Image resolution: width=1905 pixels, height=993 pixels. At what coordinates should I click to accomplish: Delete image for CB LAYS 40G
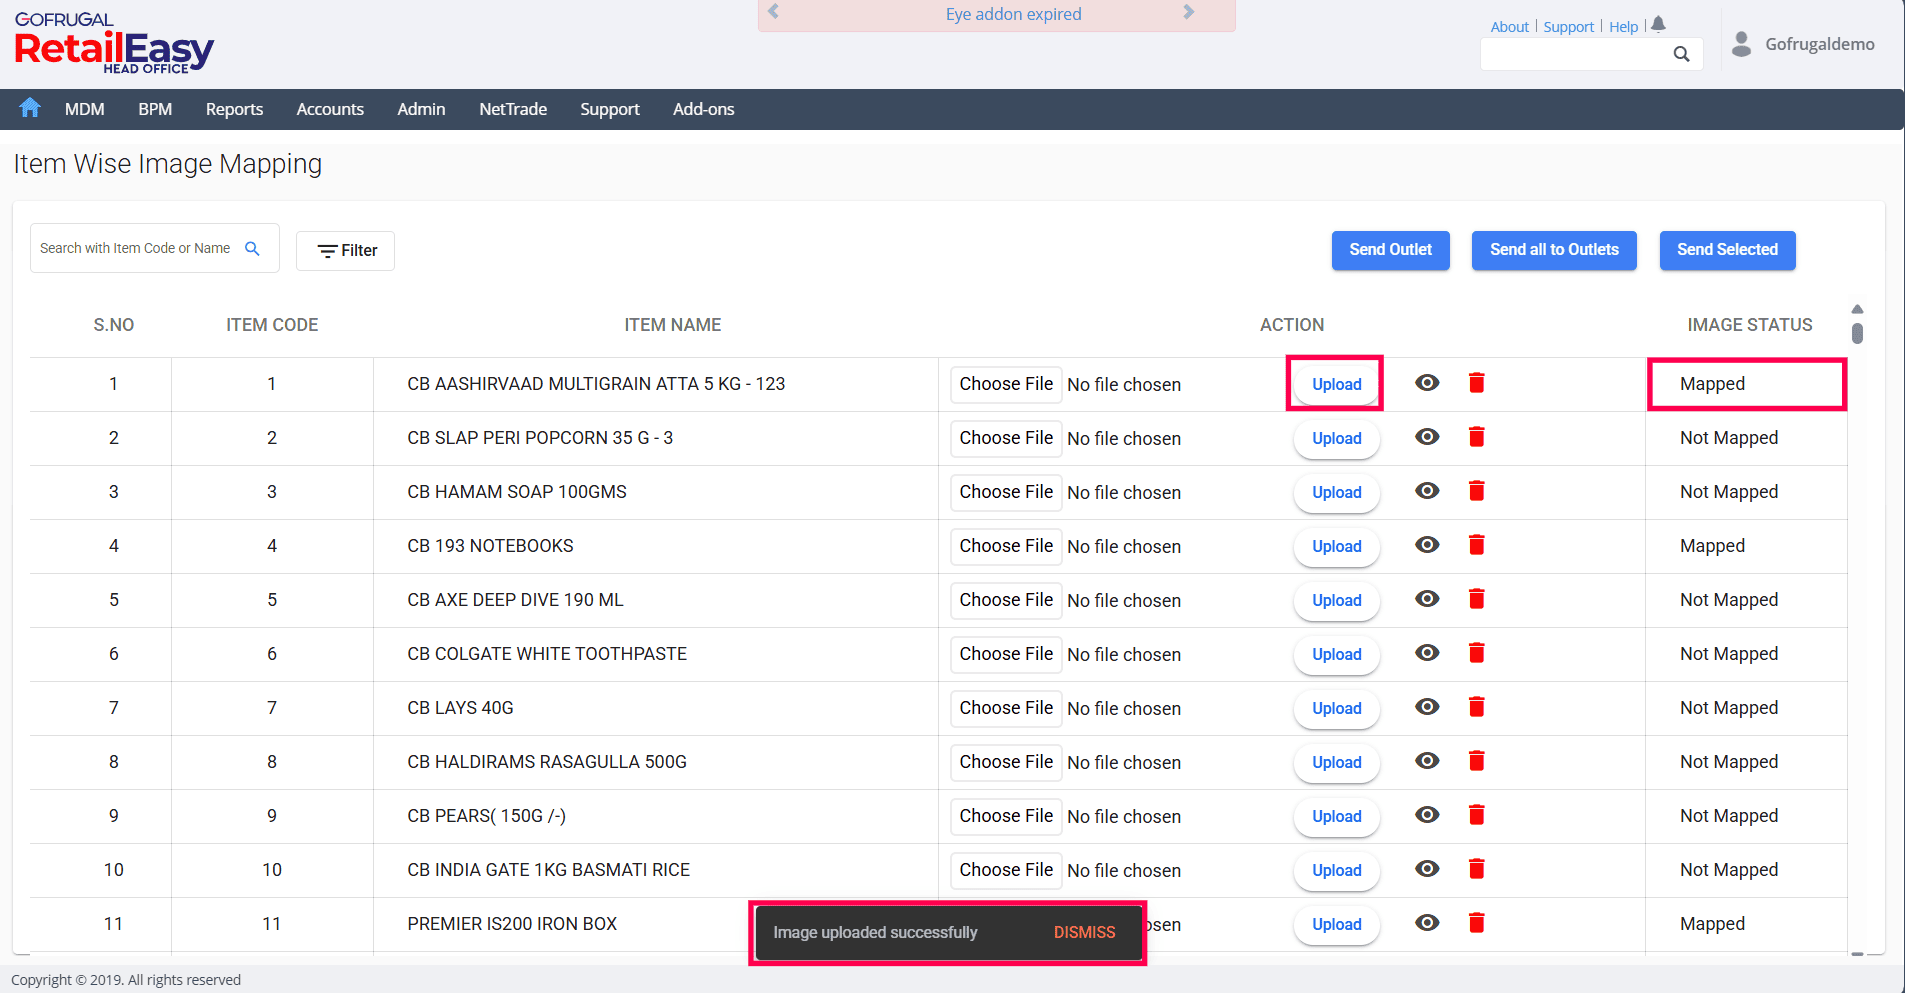[x=1476, y=706]
